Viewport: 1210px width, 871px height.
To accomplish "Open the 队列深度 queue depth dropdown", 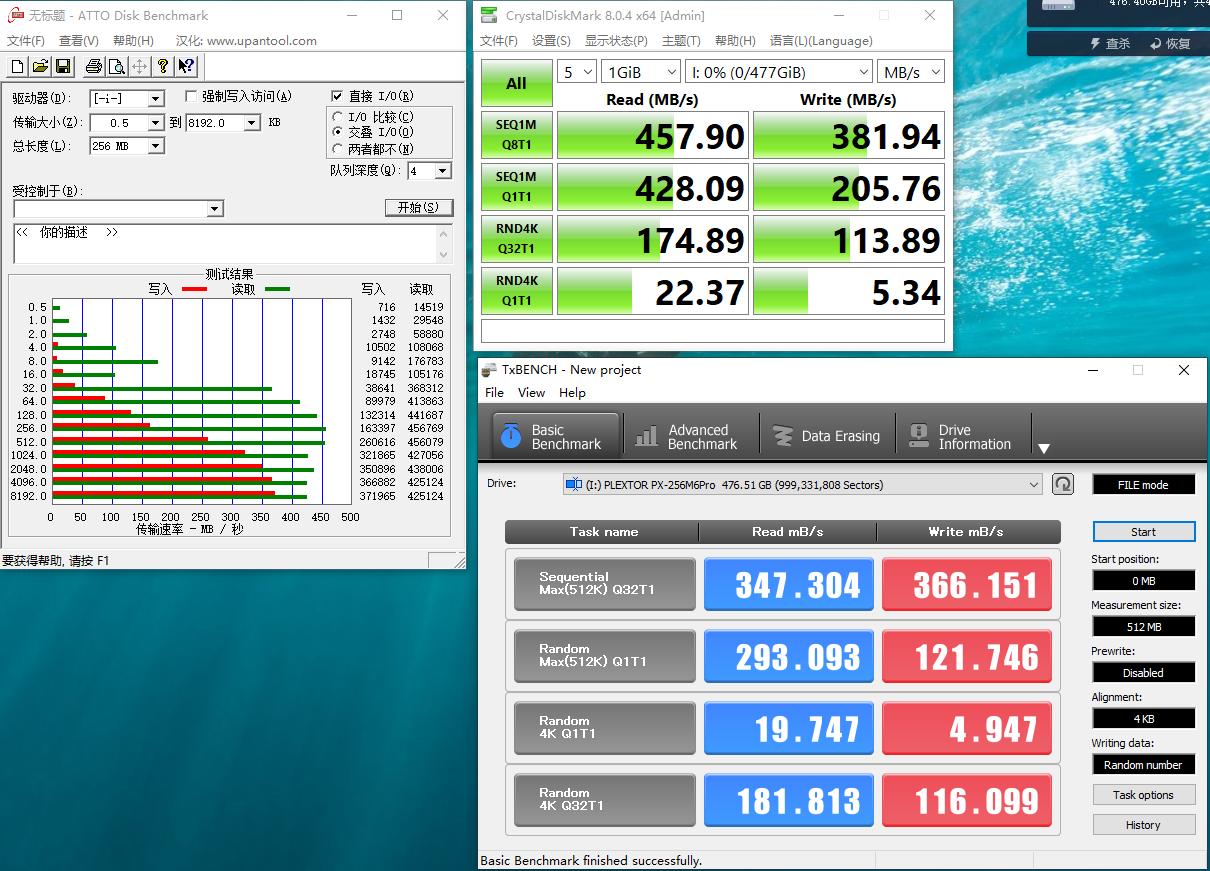I will click(443, 171).
